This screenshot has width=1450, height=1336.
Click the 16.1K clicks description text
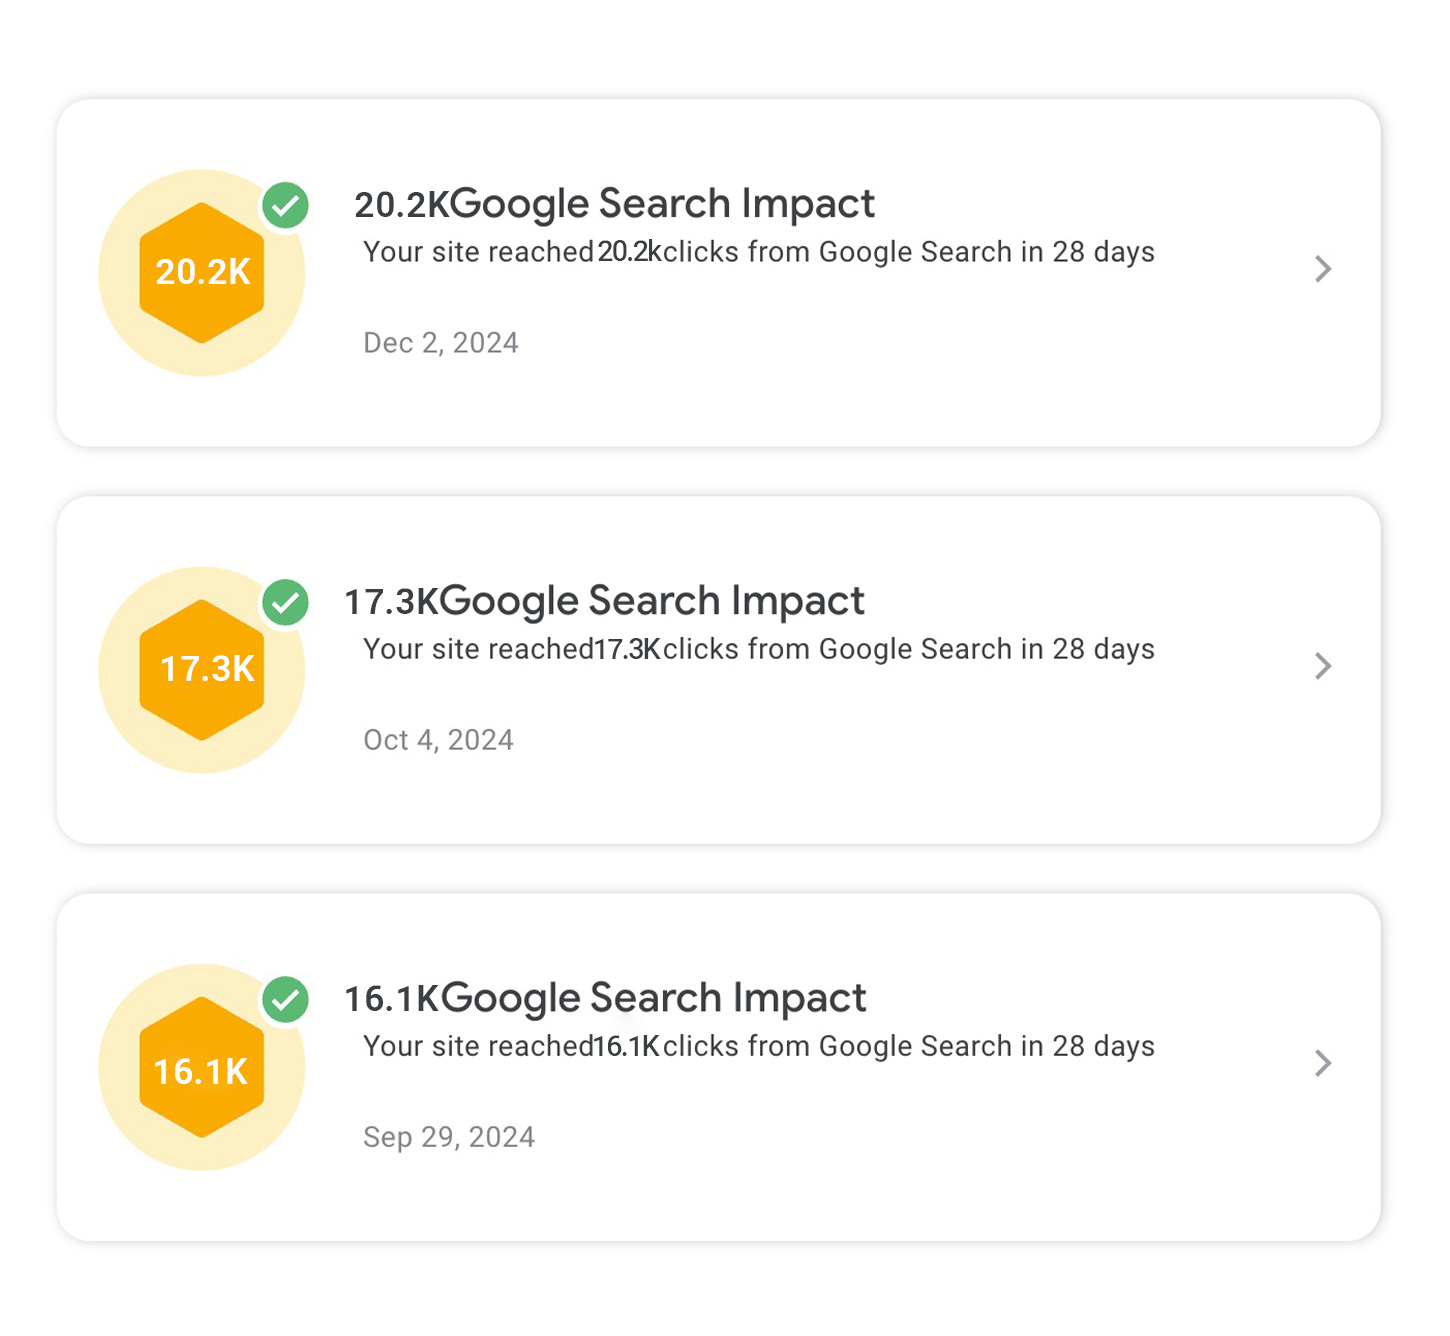(x=758, y=1046)
